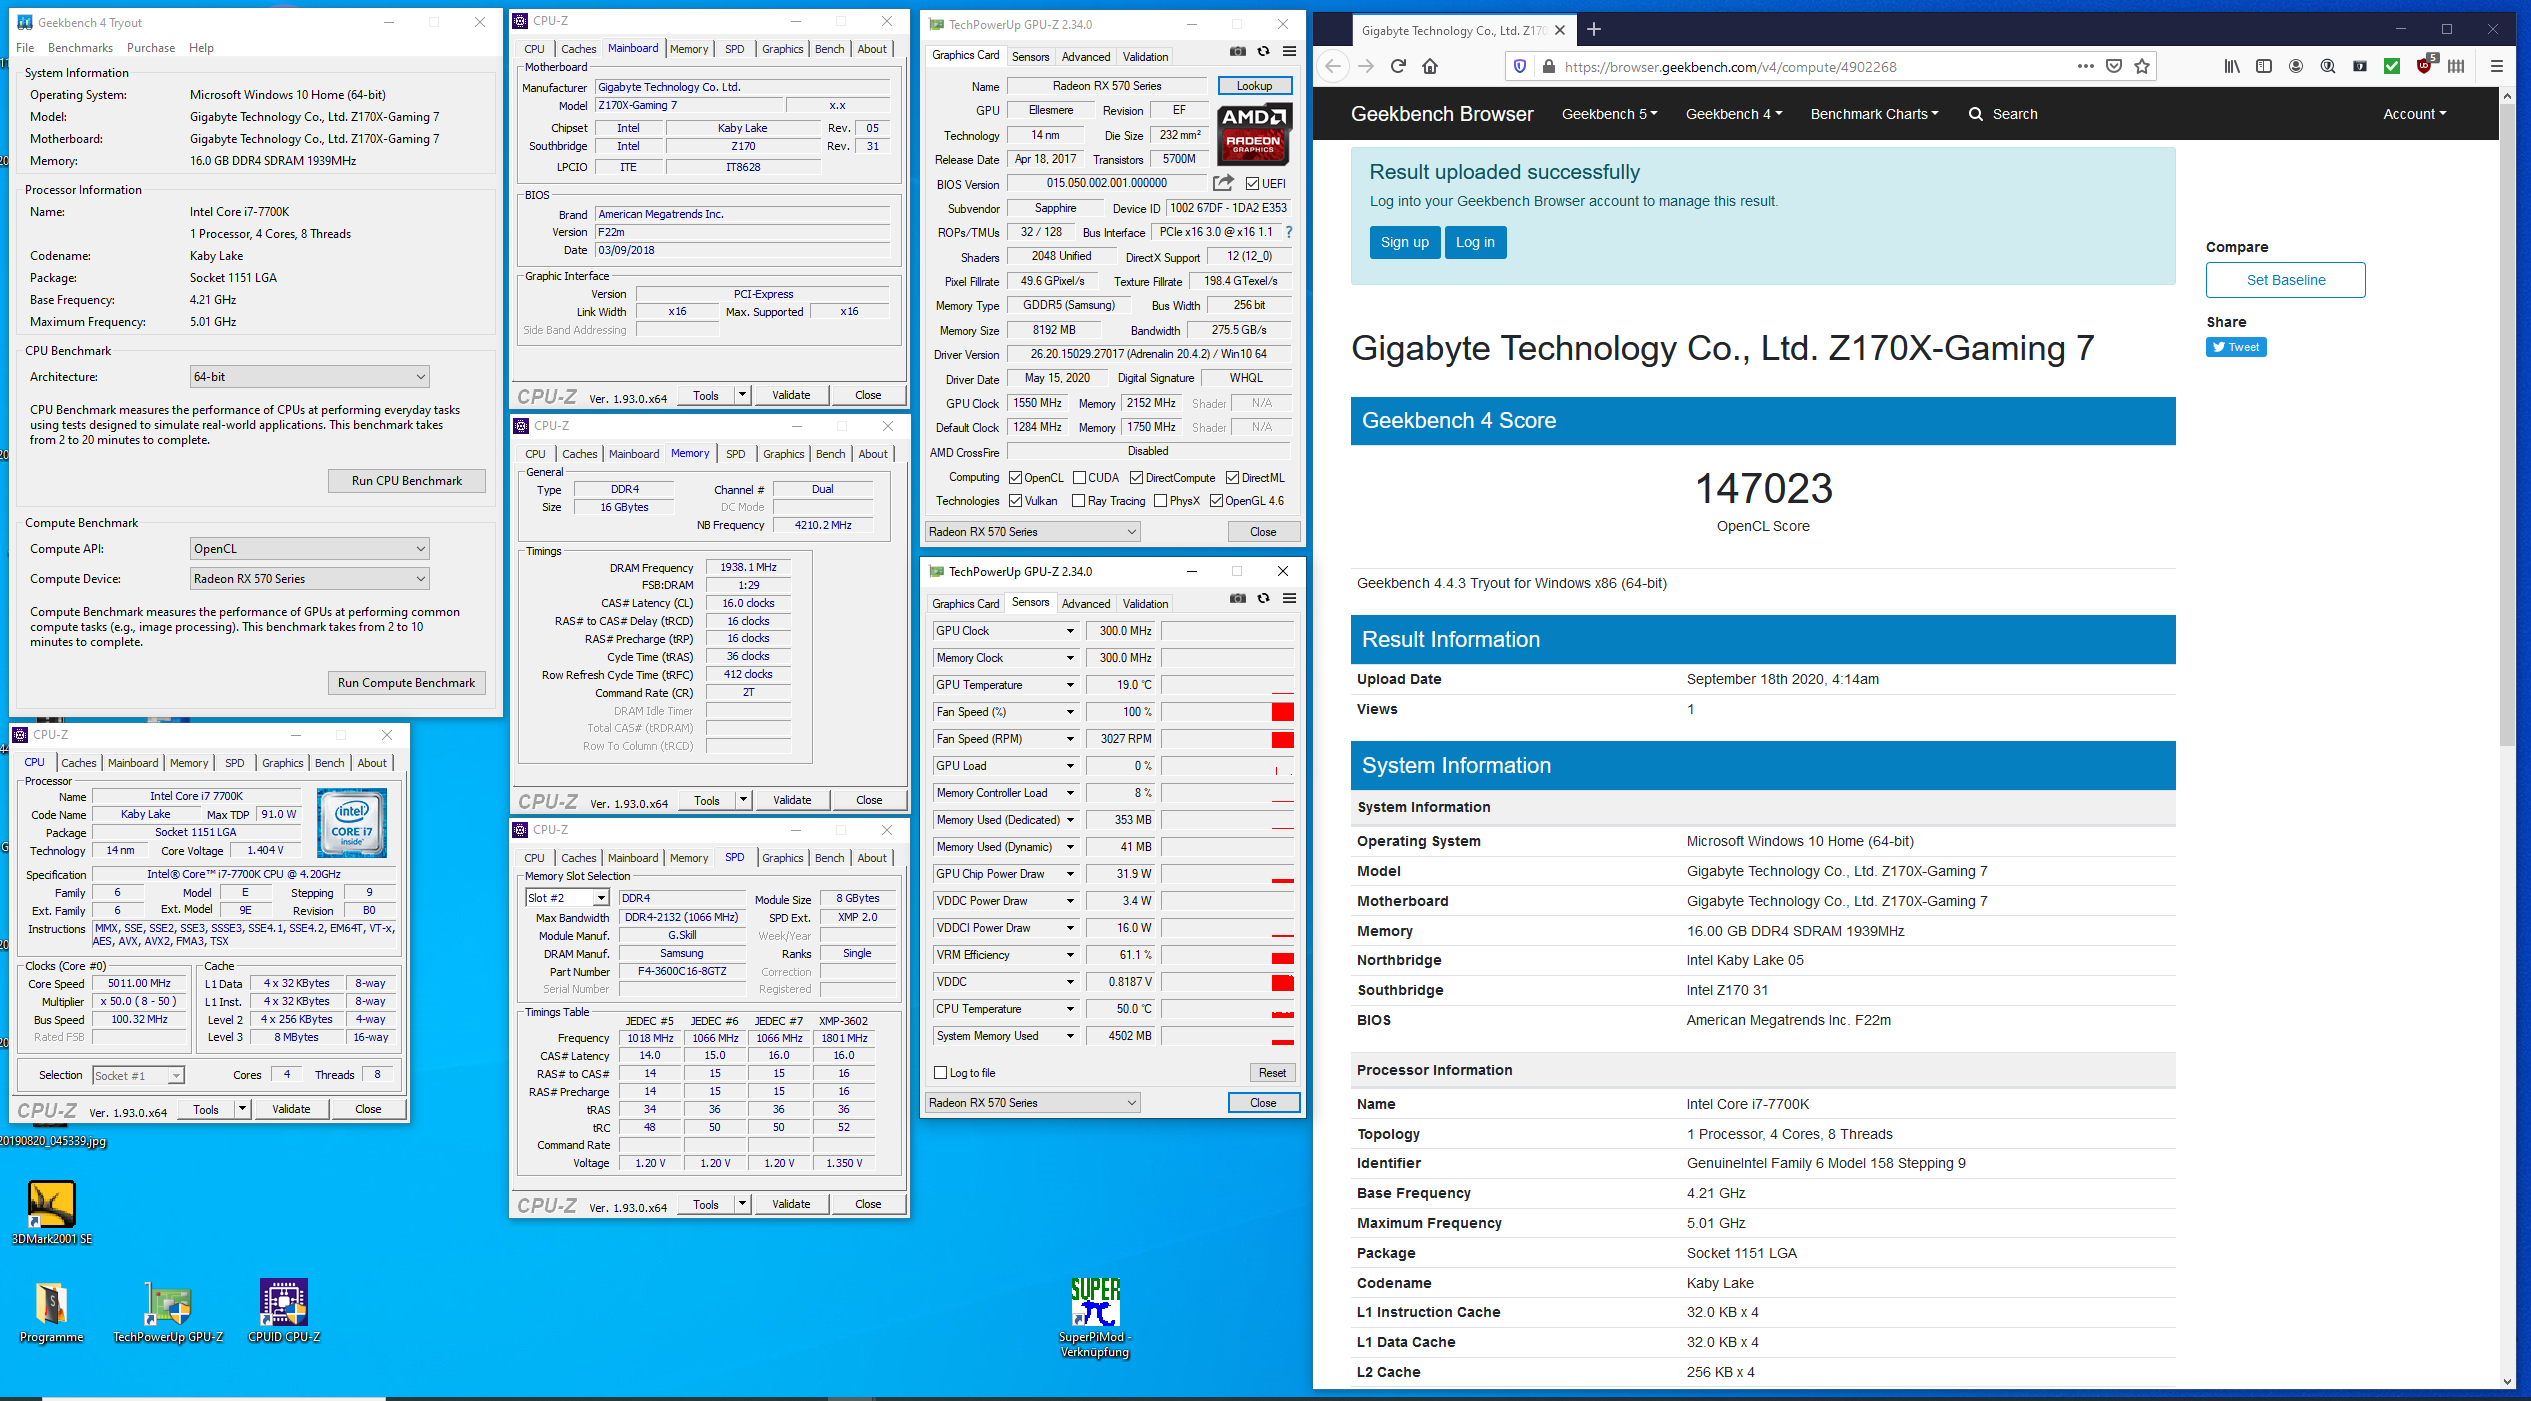This screenshot has width=2531, height=1401.
Task: Expand the Geekbench 5 menu
Action: coord(1609,114)
